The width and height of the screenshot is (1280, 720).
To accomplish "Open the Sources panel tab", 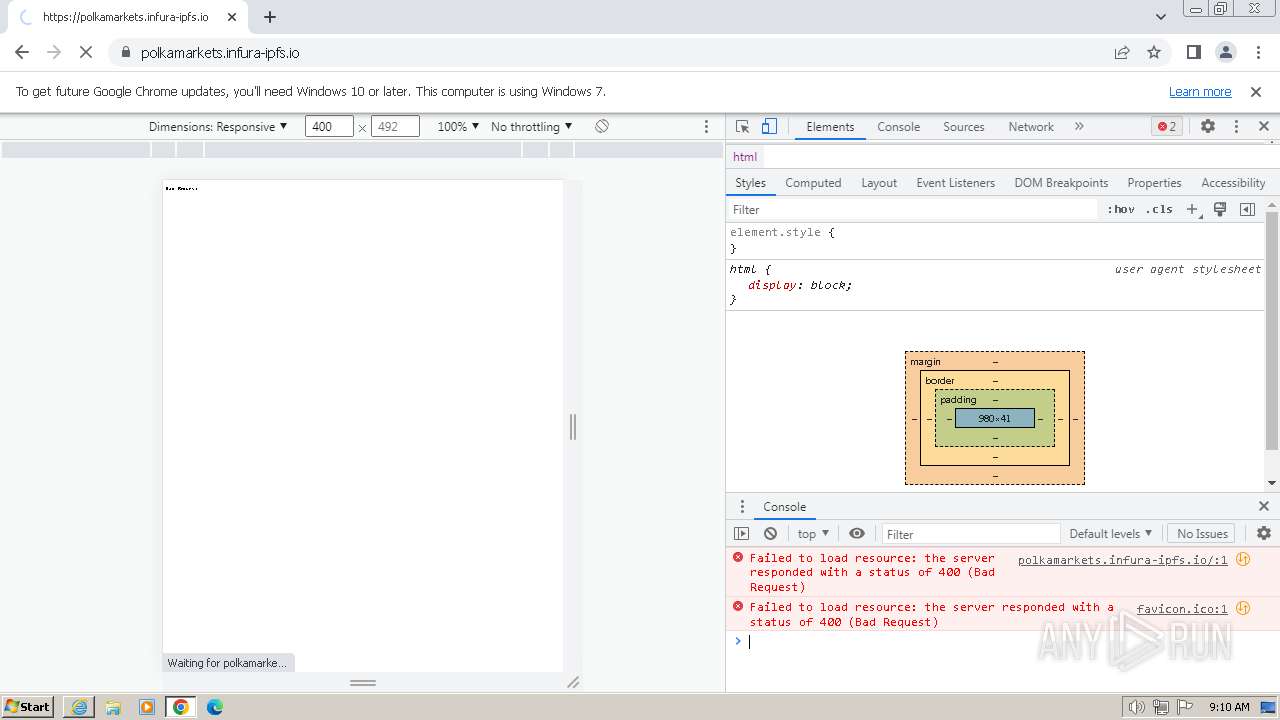I will (x=964, y=127).
